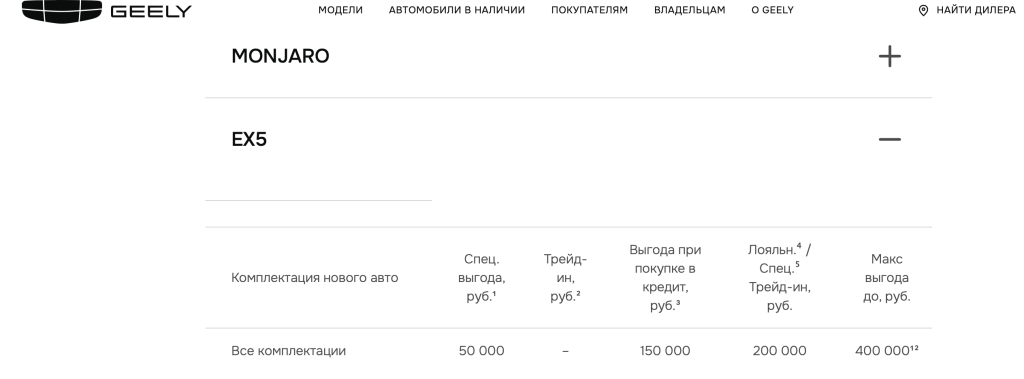Click the GEELY wordmark text
This screenshot has height=379, width=1024.
[x=151, y=11]
